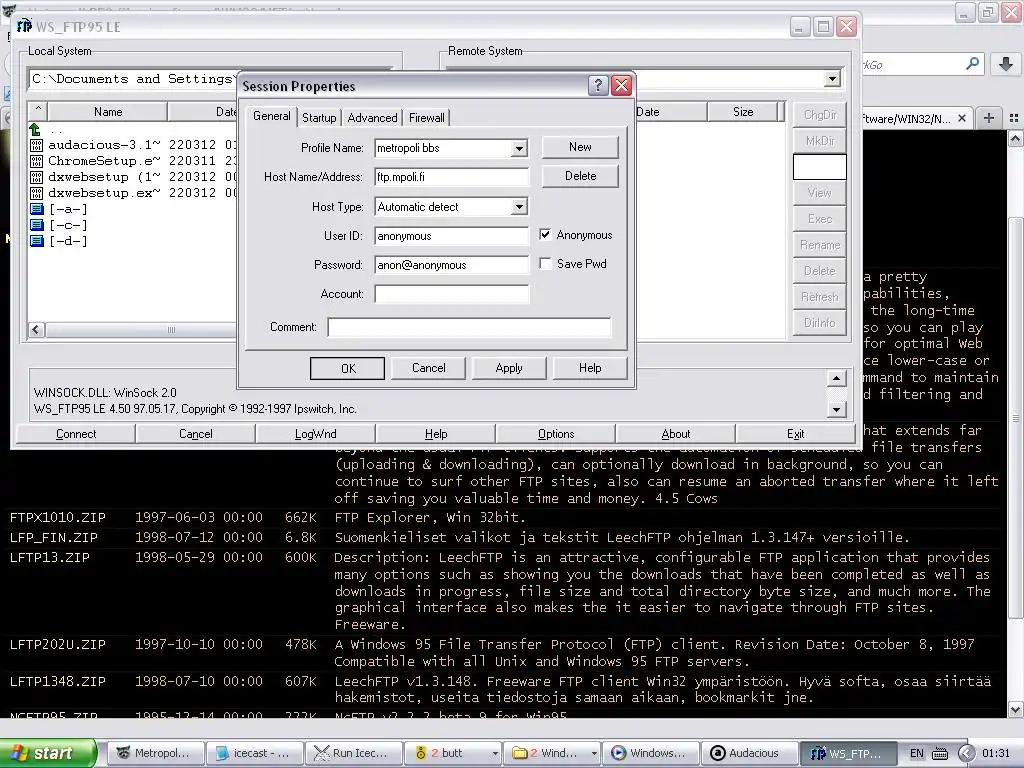Click the browser download arrow icon
1024x768 pixels.
tap(1006, 64)
